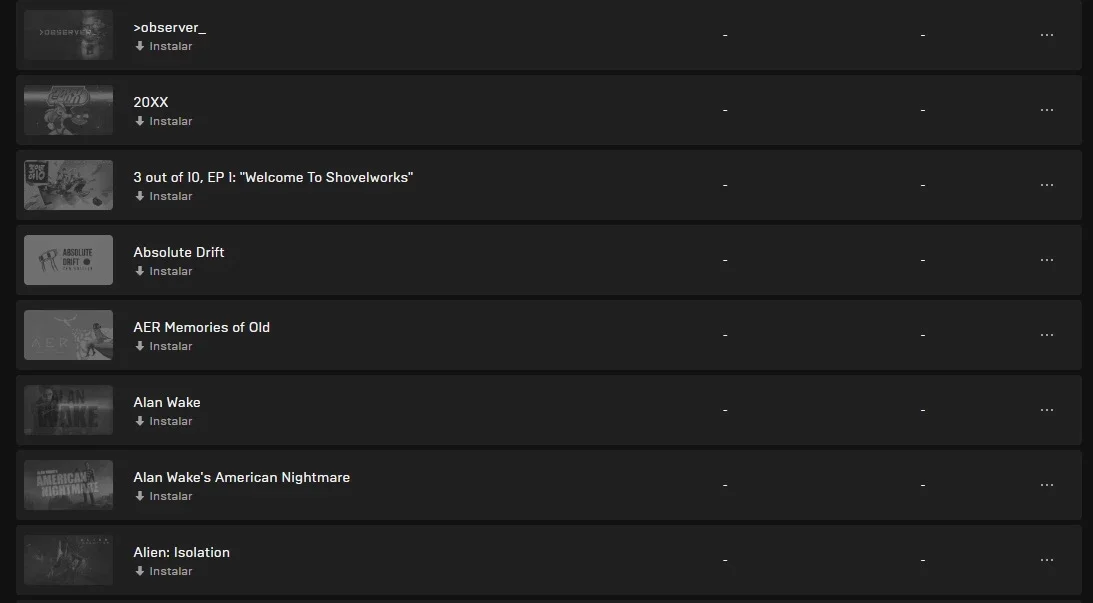Open more options for AER Memories of Old
Screen dimensions: 1093x603
(x=1046, y=335)
